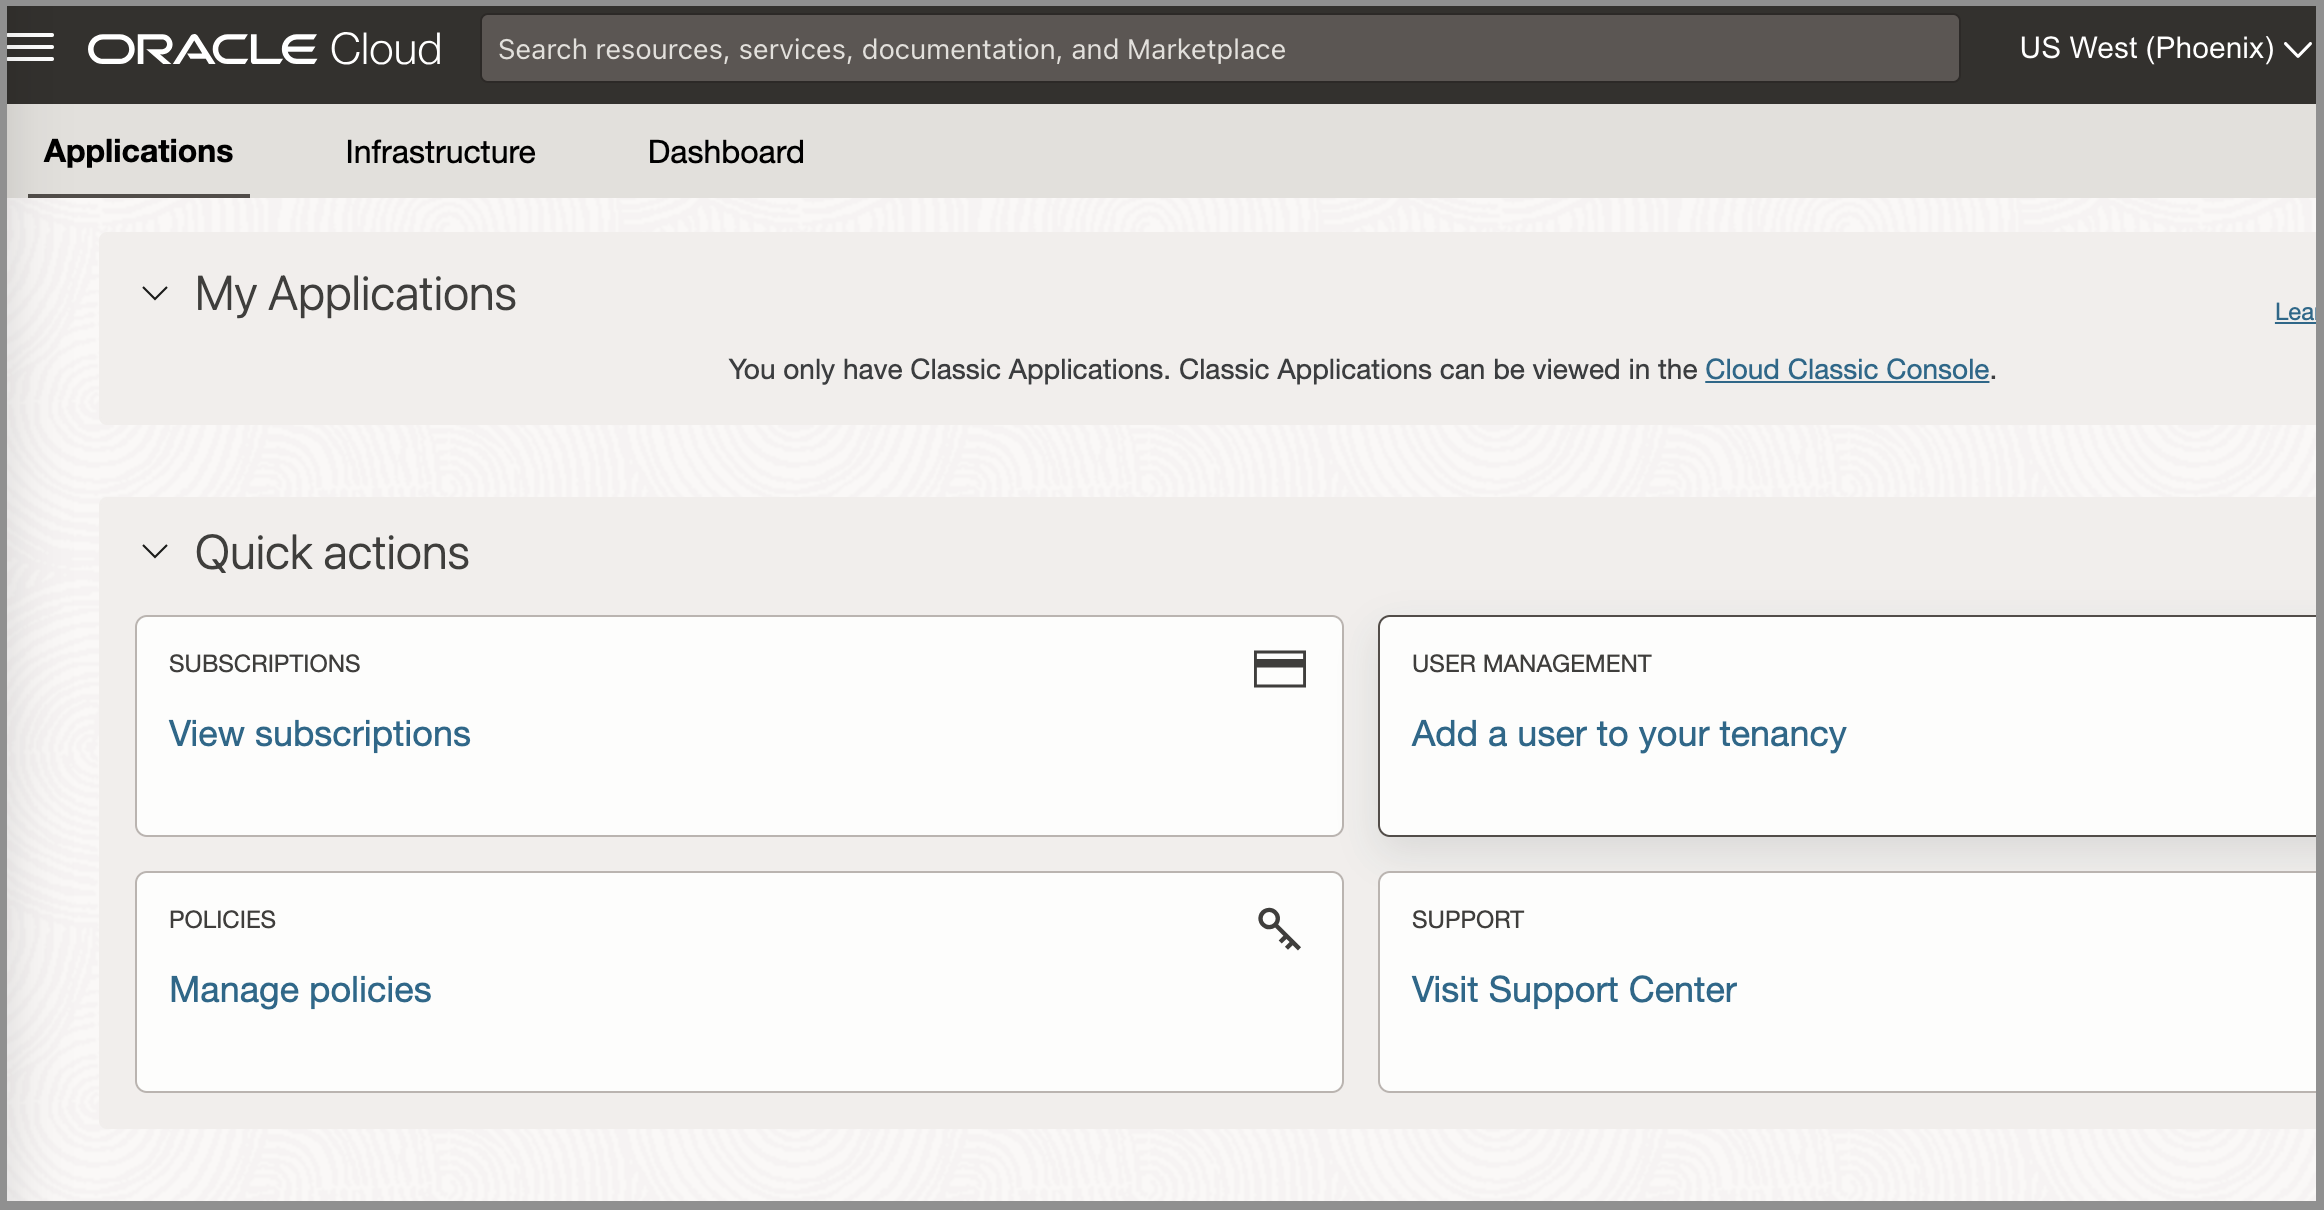Open the hamburger navigation menu
The height and width of the screenshot is (1210, 2324).
pyautogui.click(x=31, y=48)
